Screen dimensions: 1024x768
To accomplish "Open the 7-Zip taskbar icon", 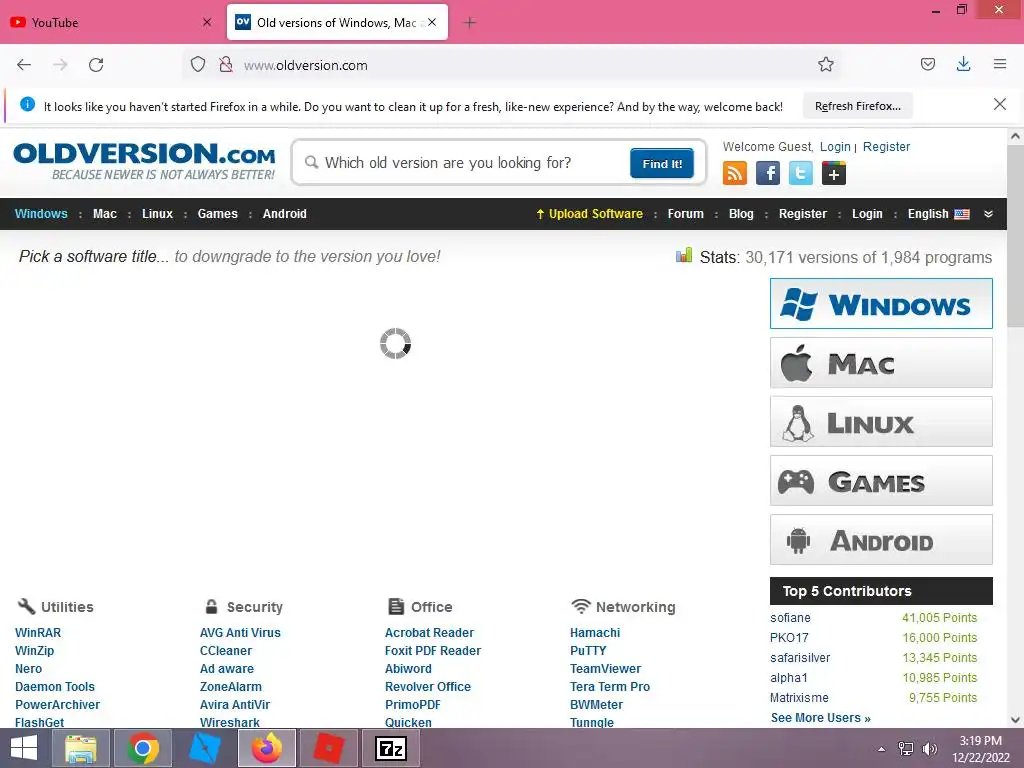I will (391, 748).
